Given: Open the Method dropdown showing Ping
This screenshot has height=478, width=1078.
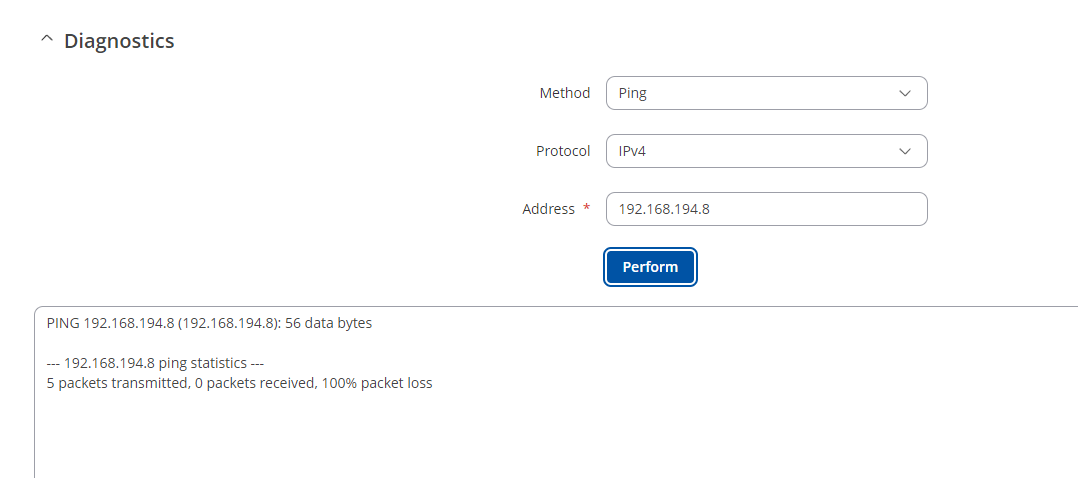Looking at the screenshot, I should [767, 93].
